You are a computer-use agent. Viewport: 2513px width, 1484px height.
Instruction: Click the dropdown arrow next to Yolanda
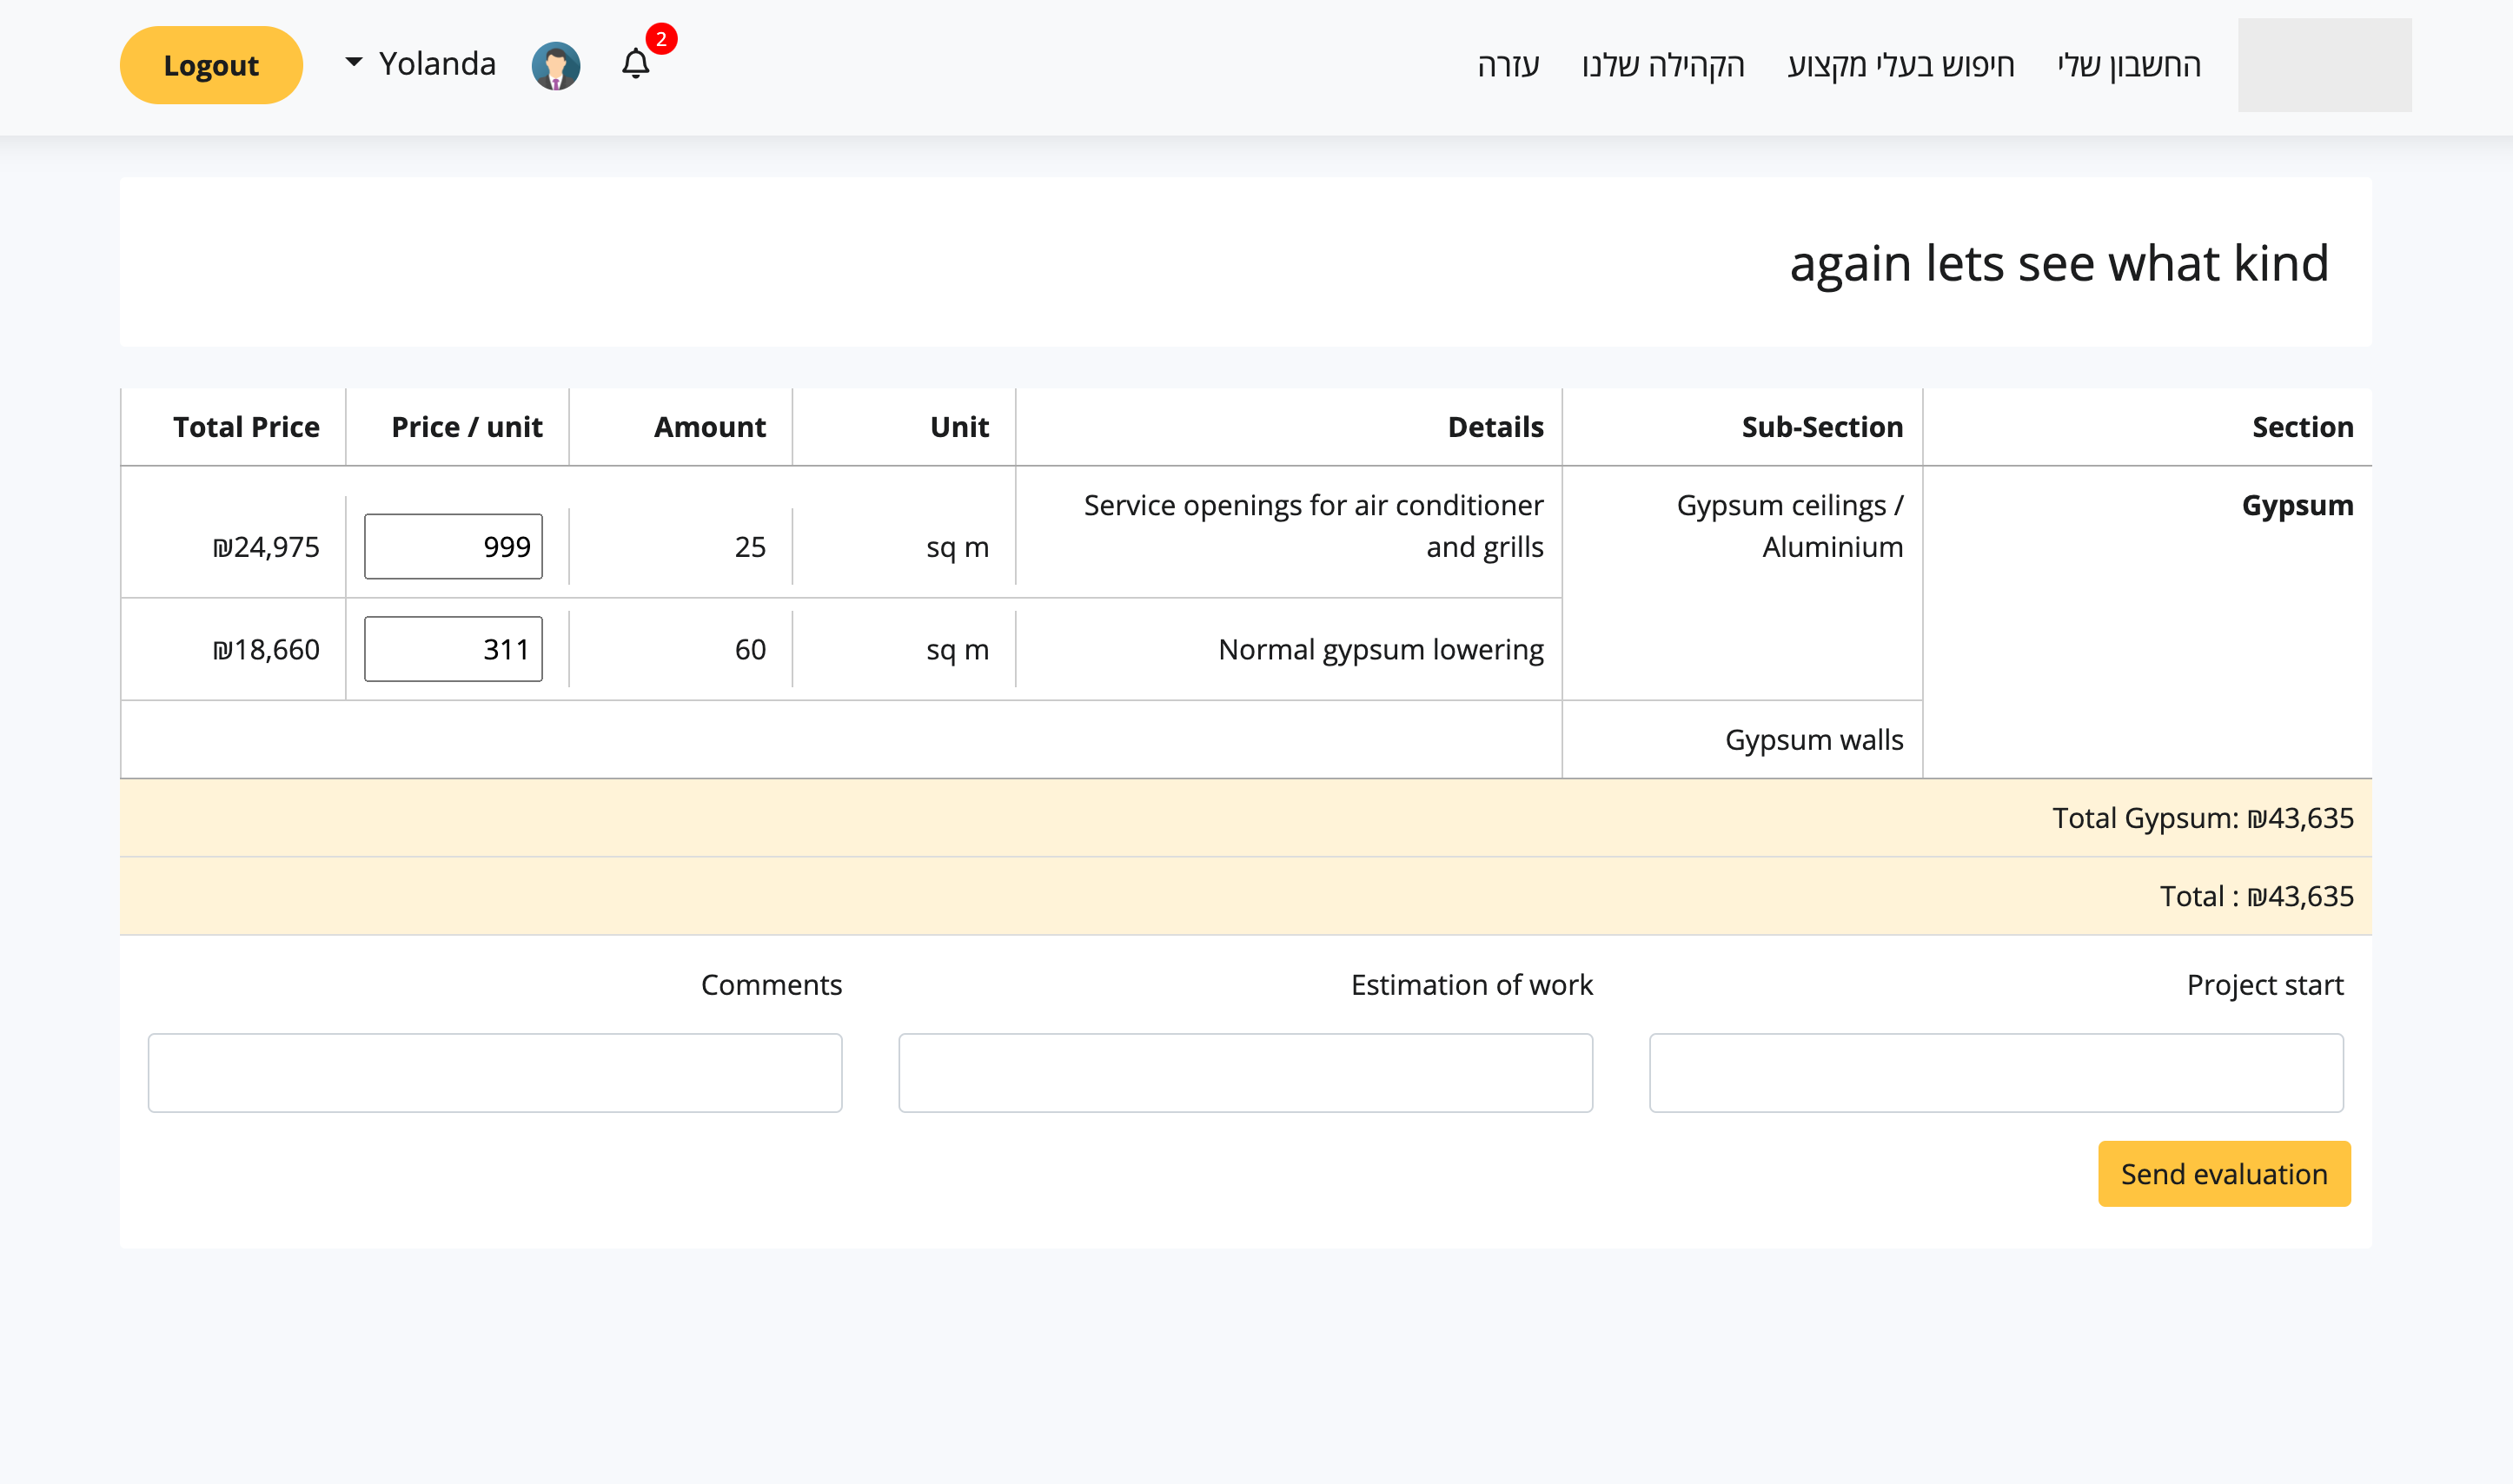point(351,63)
